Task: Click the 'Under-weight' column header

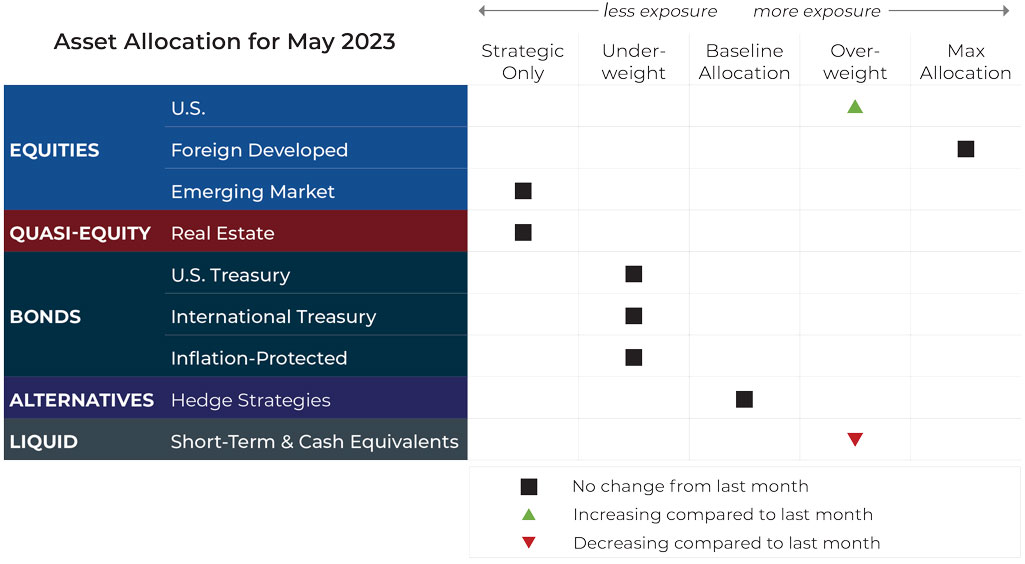Action: click(x=633, y=61)
